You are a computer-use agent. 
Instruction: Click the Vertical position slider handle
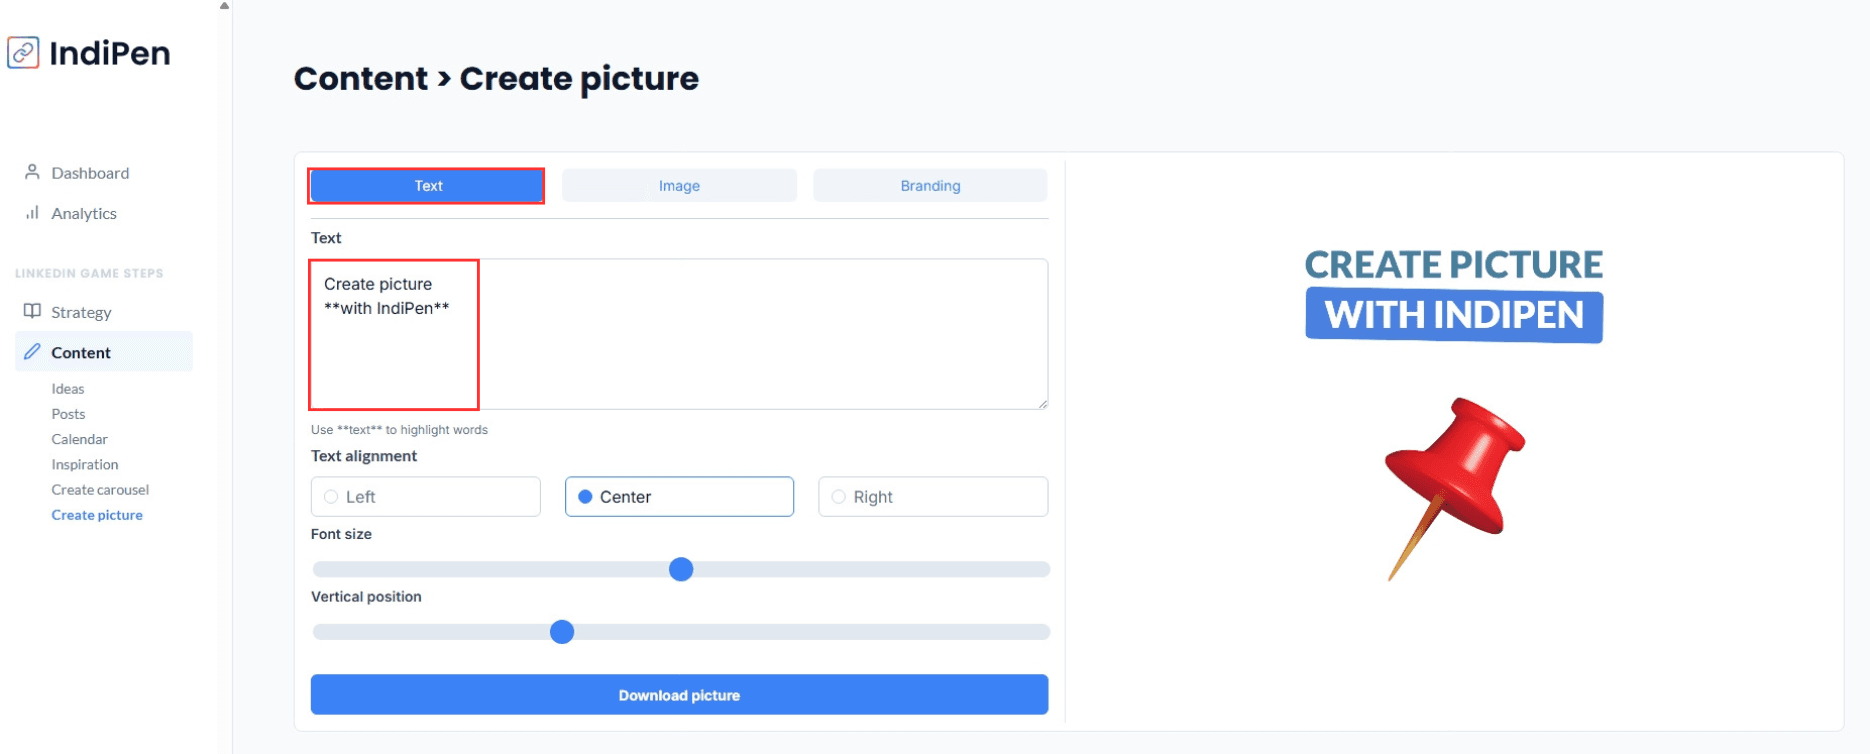click(x=562, y=632)
